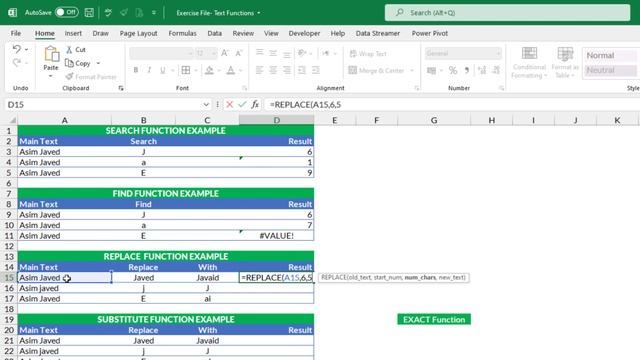The height and width of the screenshot is (360, 640).
Task: Expand Merge & Center dropdown arrow
Action: [411, 71]
